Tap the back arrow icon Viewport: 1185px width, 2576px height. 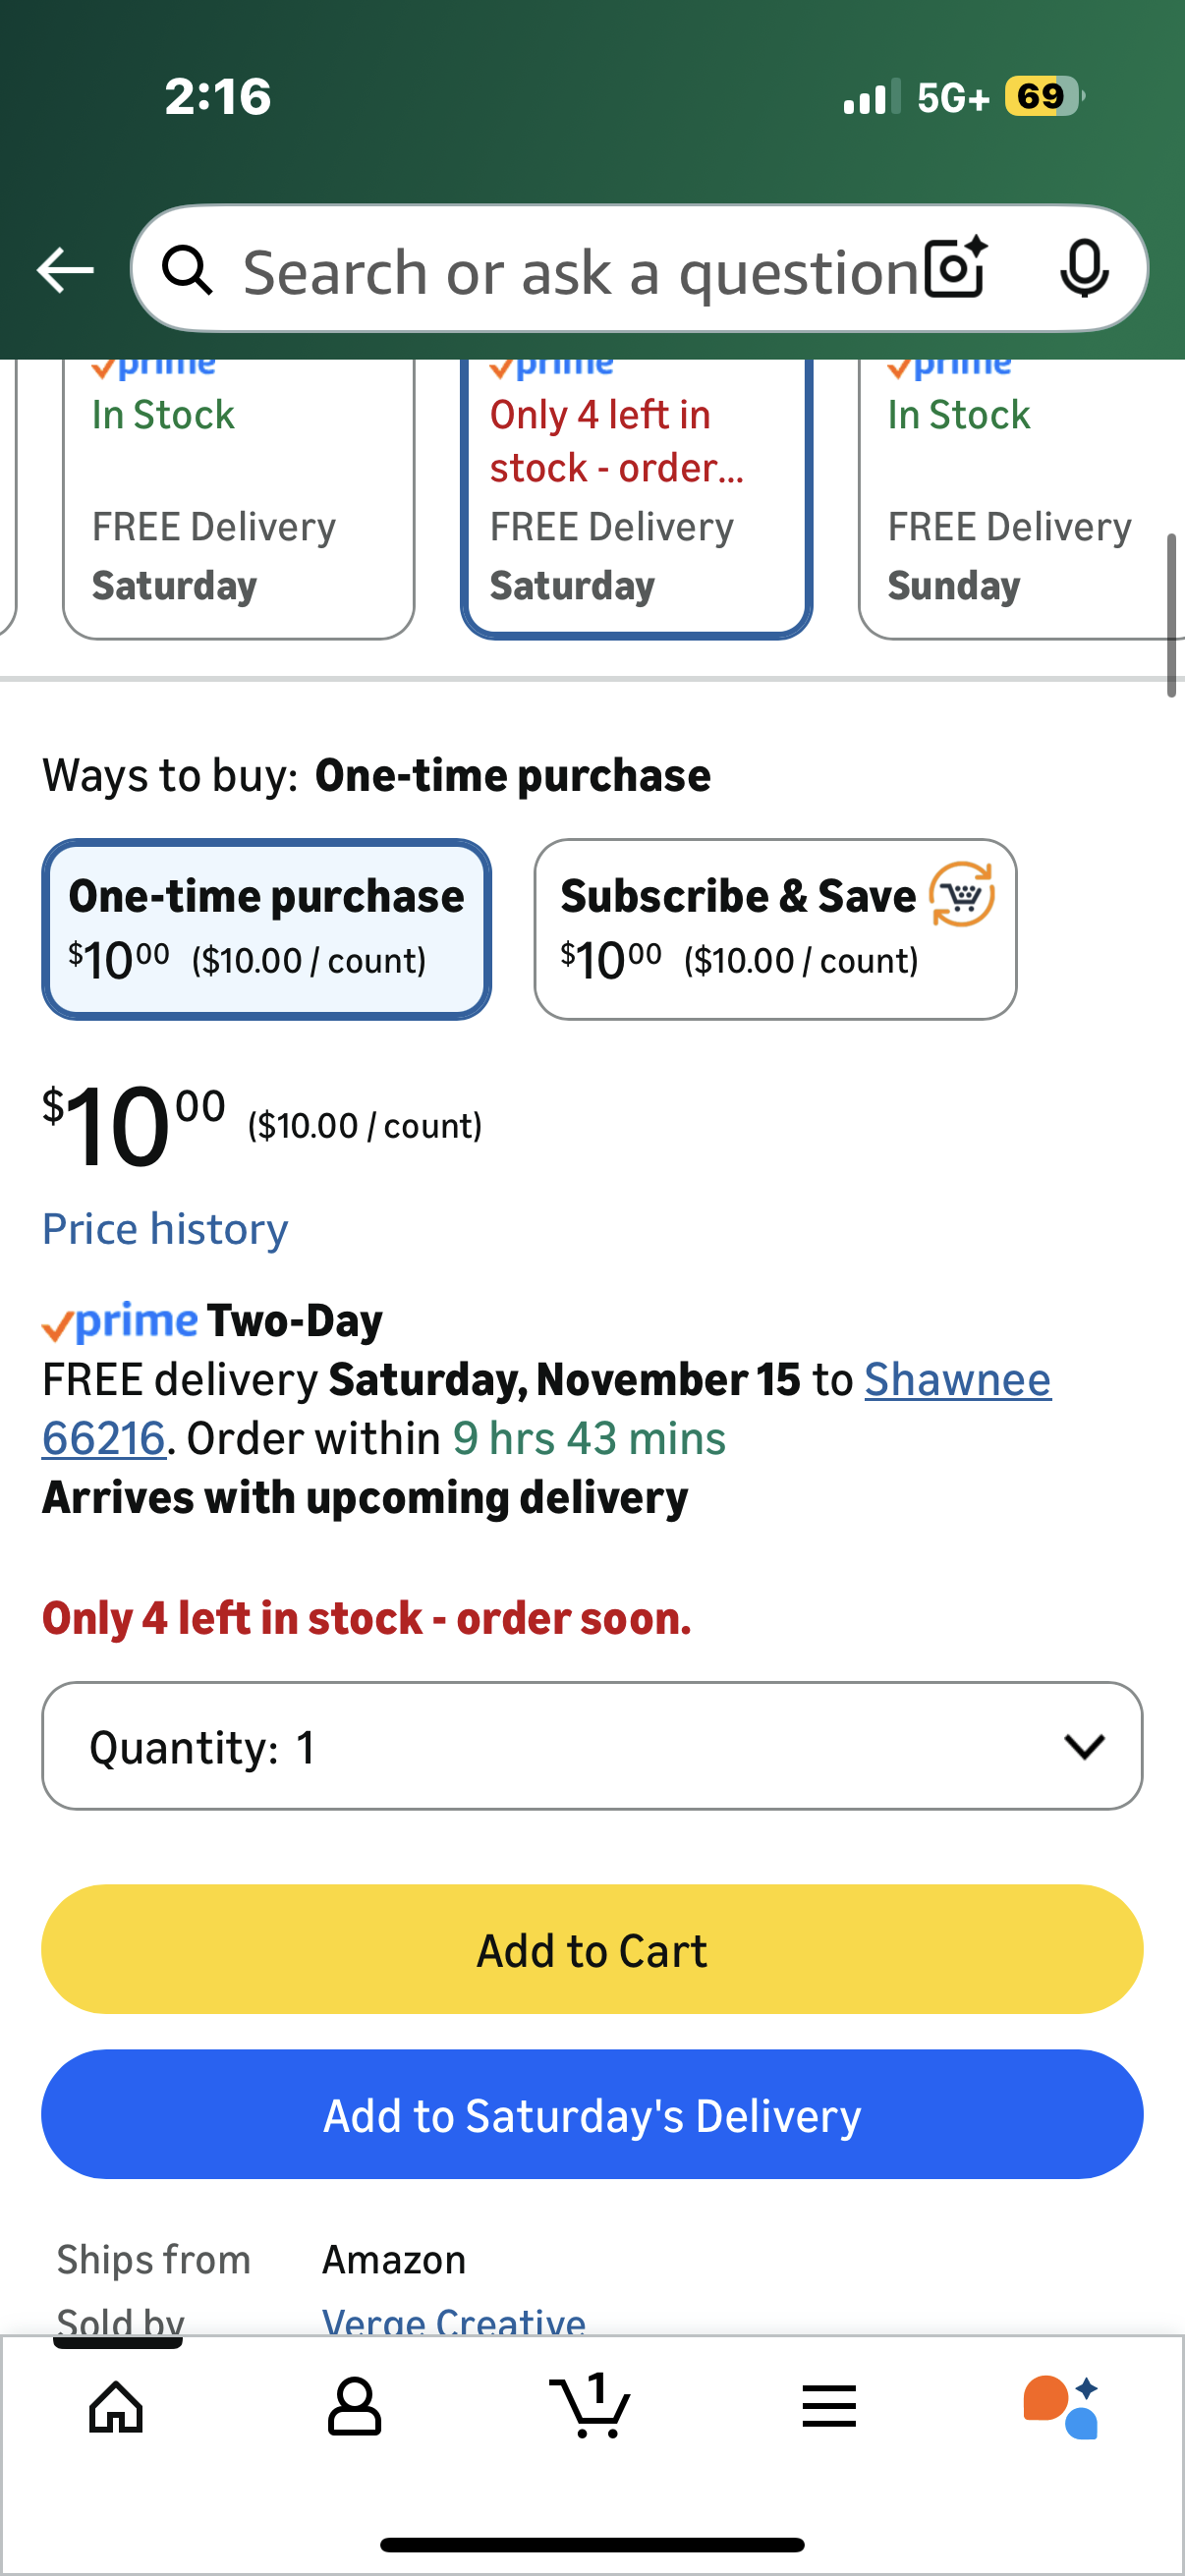point(65,270)
